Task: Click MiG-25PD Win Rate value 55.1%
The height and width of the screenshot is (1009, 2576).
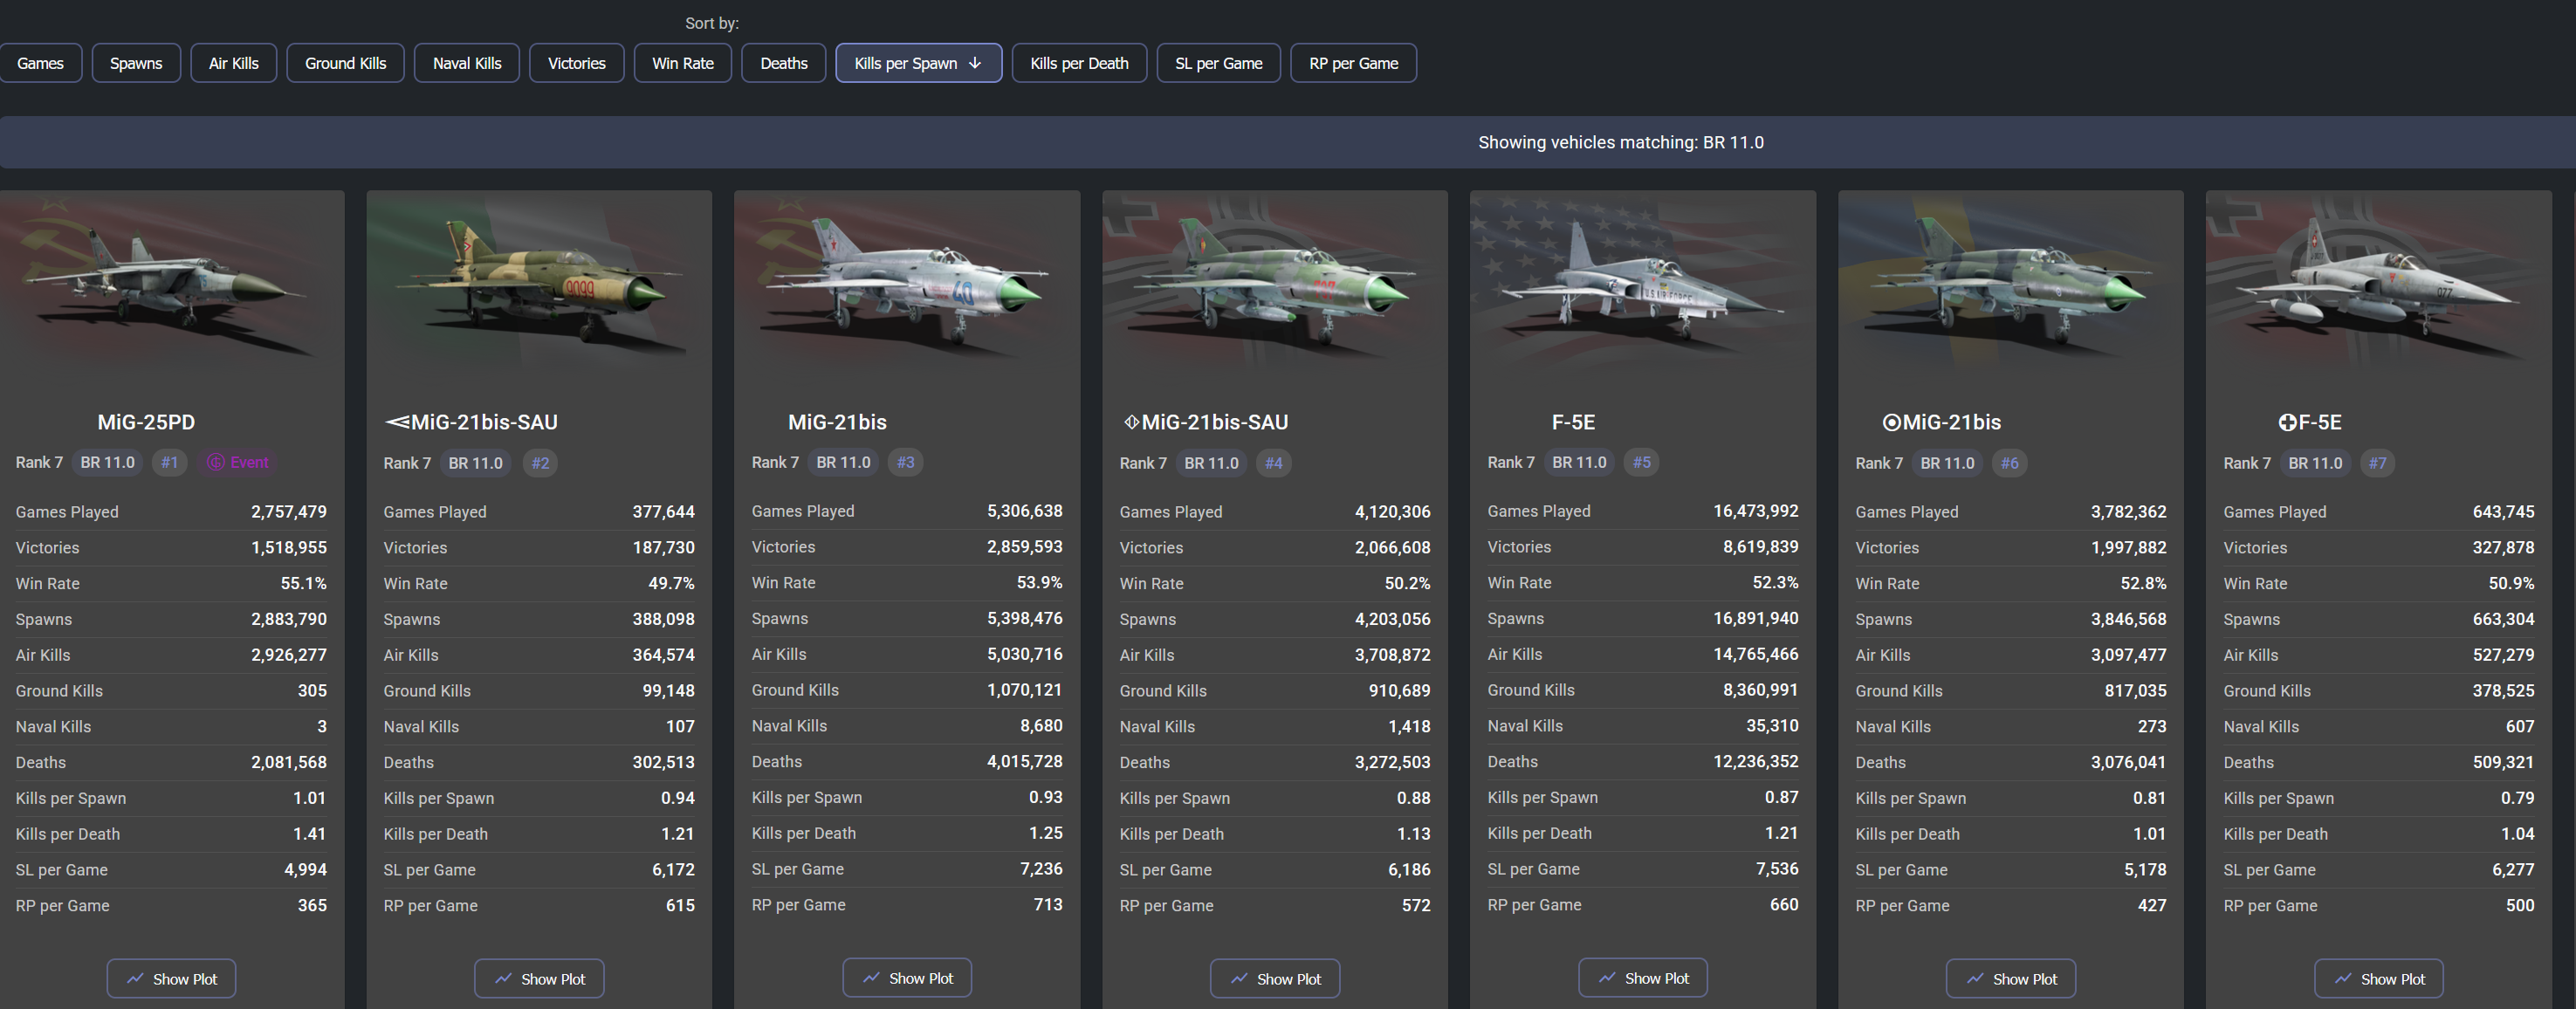Action: tap(303, 583)
